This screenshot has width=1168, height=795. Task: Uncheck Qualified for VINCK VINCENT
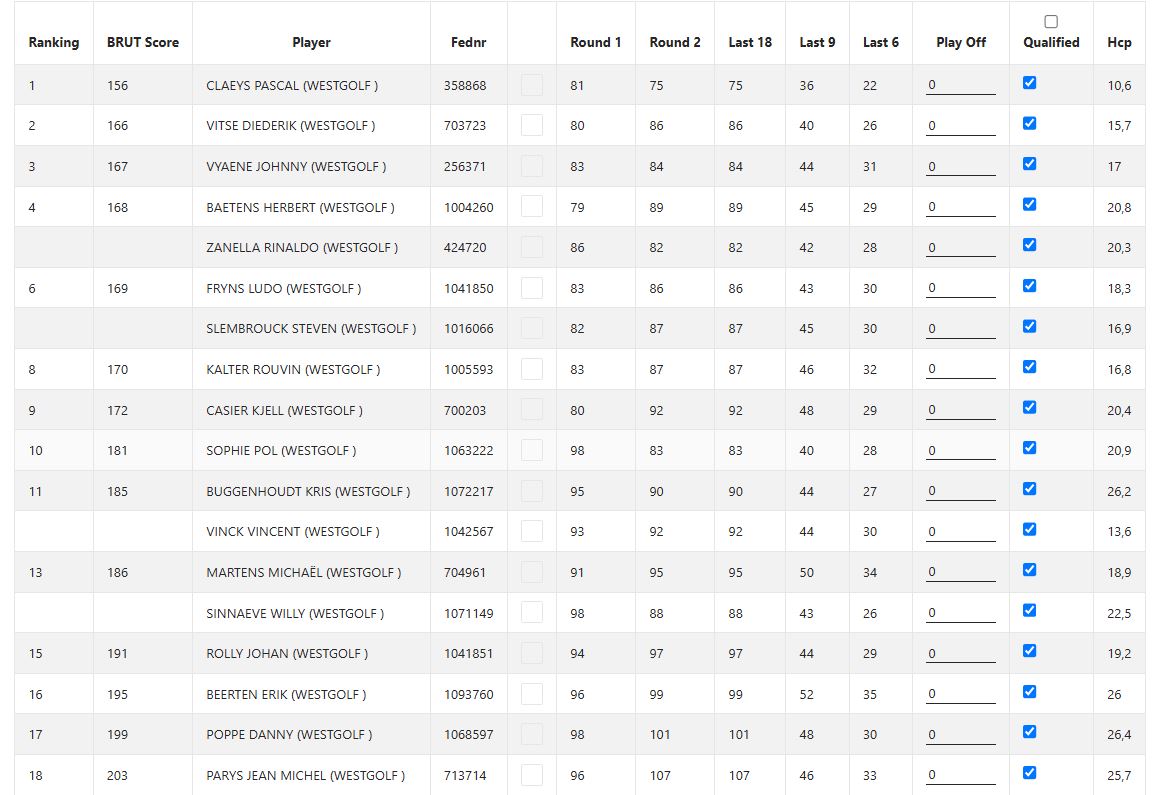coord(1029,529)
